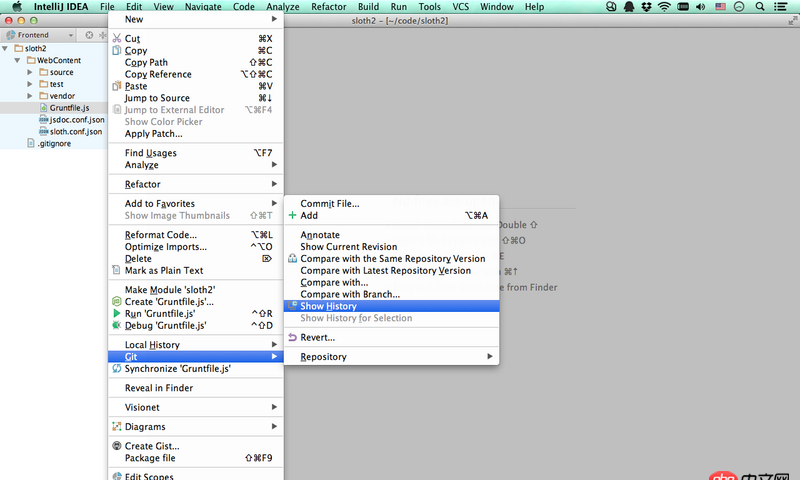Click the Copy icon in context menu
The width and height of the screenshot is (800, 480).
click(x=117, y=50)
